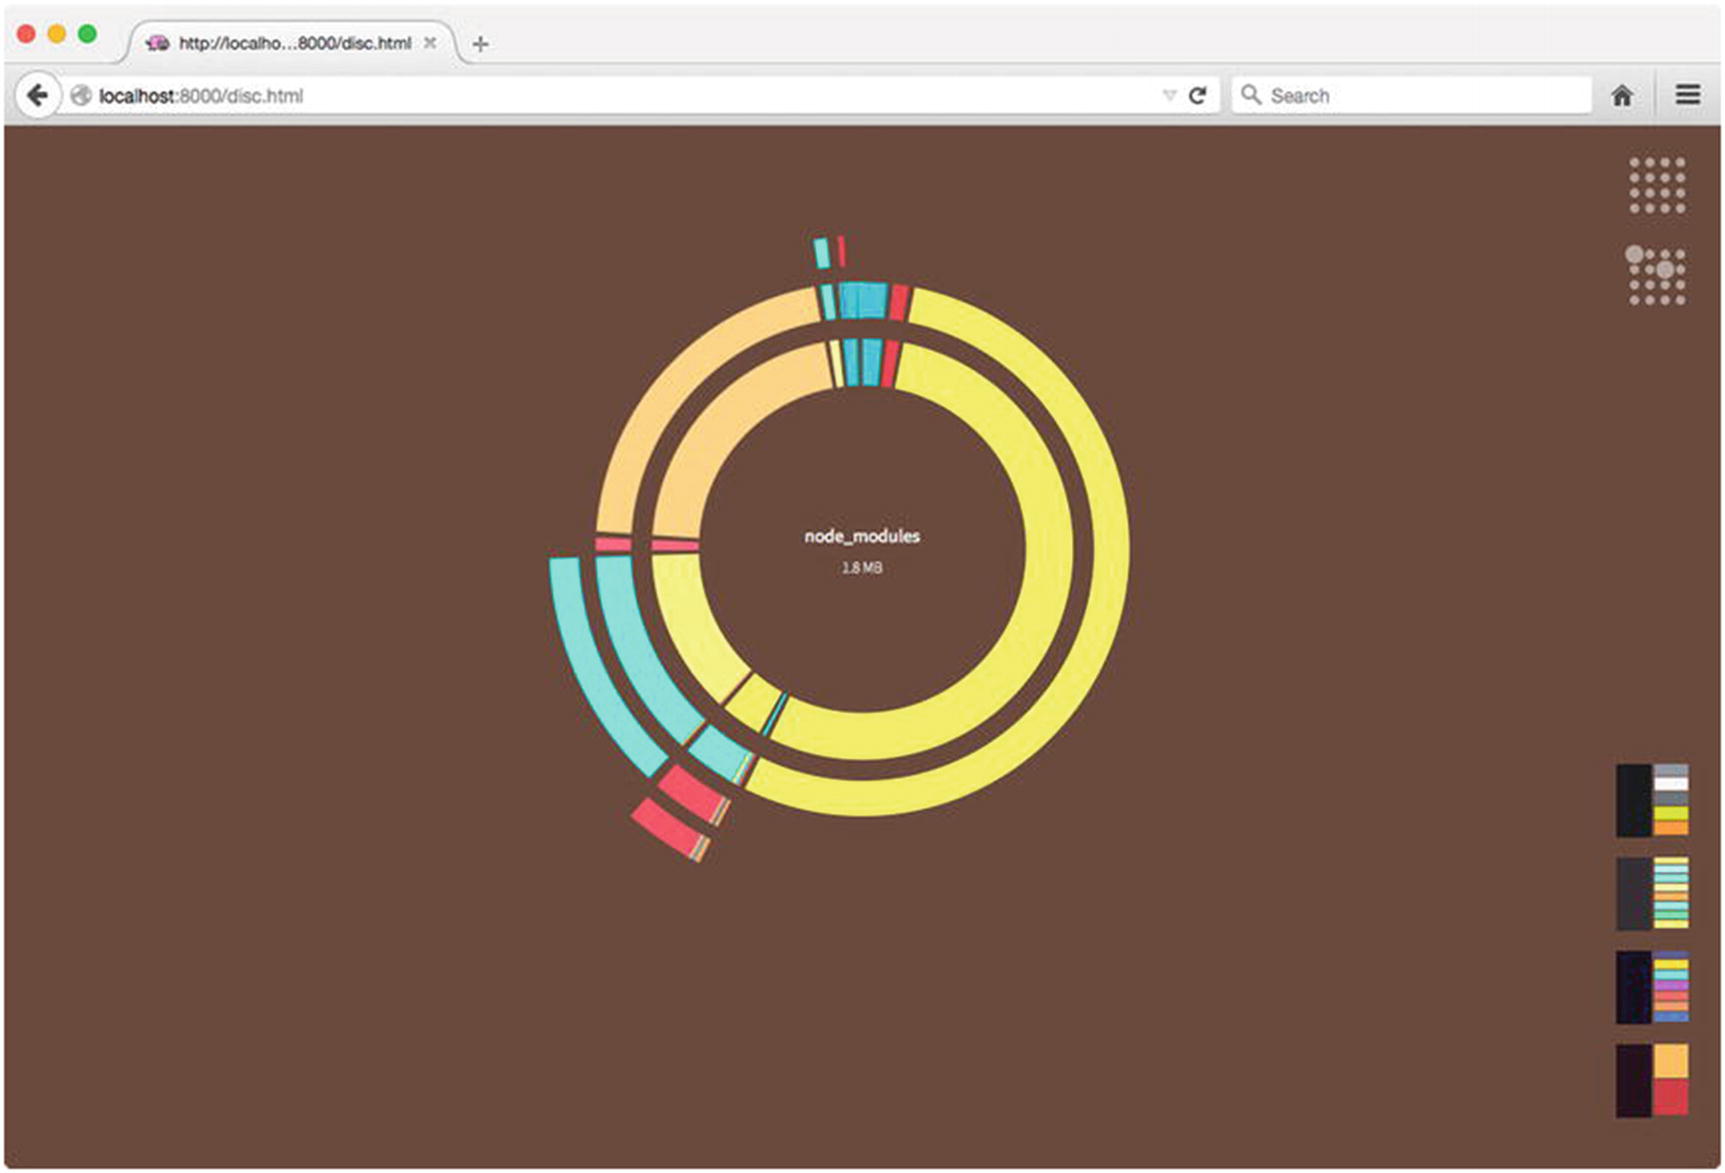This screenshot has width=1725, height=1173.
Task: Choose the orange and red palette
Action: click(x=1652, y=1080)
